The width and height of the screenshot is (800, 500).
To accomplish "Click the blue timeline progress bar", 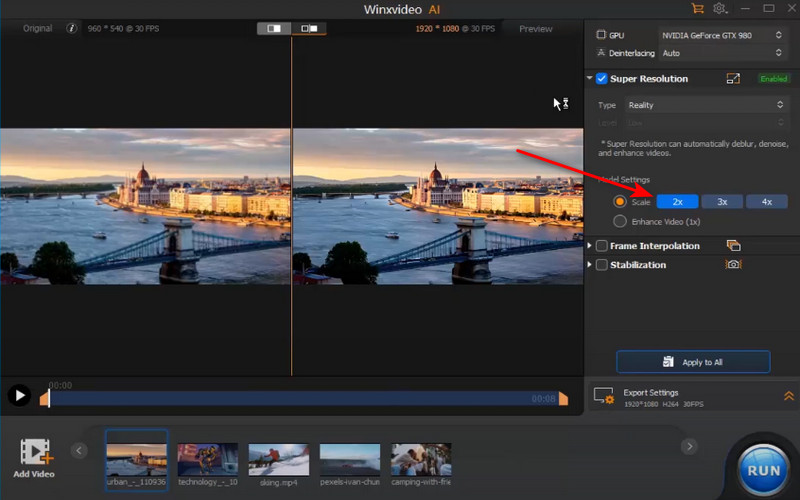I will (x=304, y=398).
